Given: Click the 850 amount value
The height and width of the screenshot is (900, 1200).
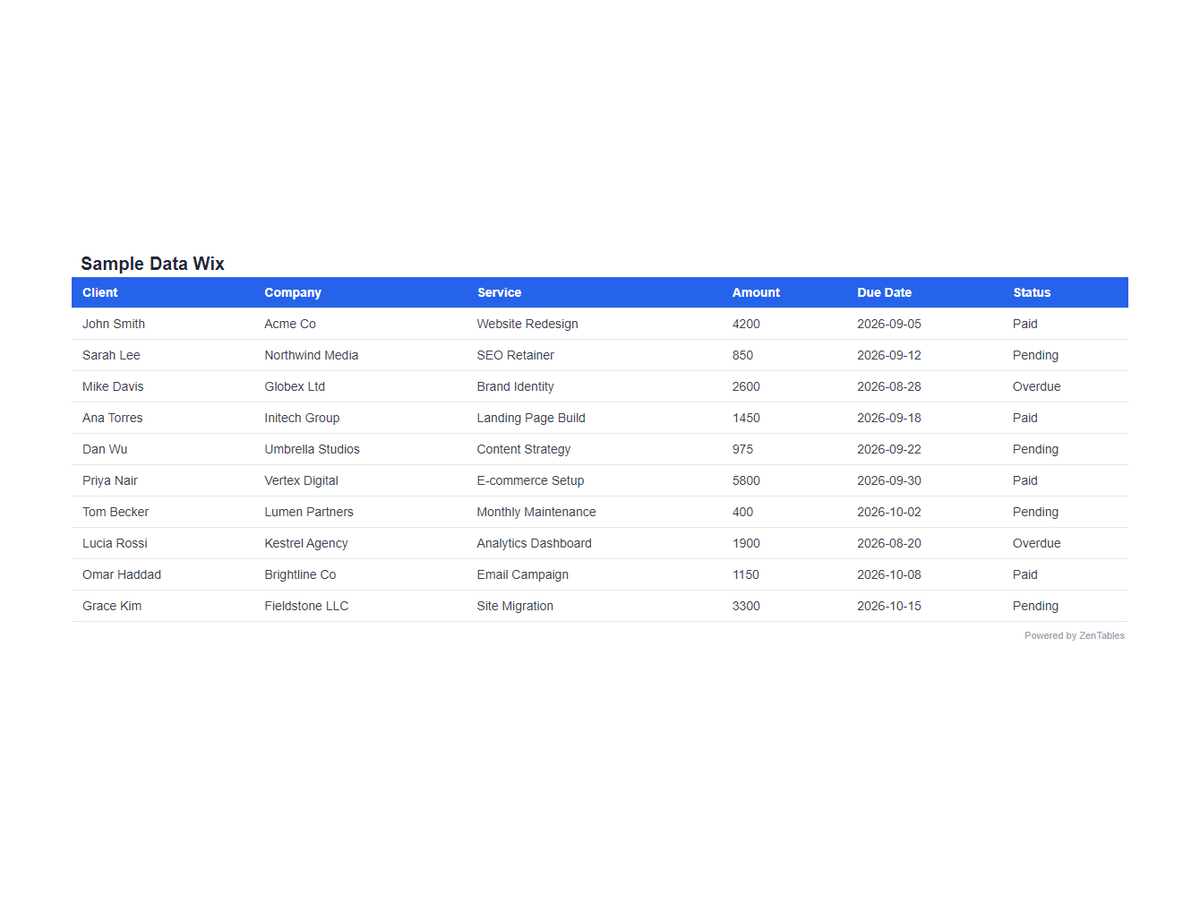Looking at the screenshot, I should [x=743, y=355].
